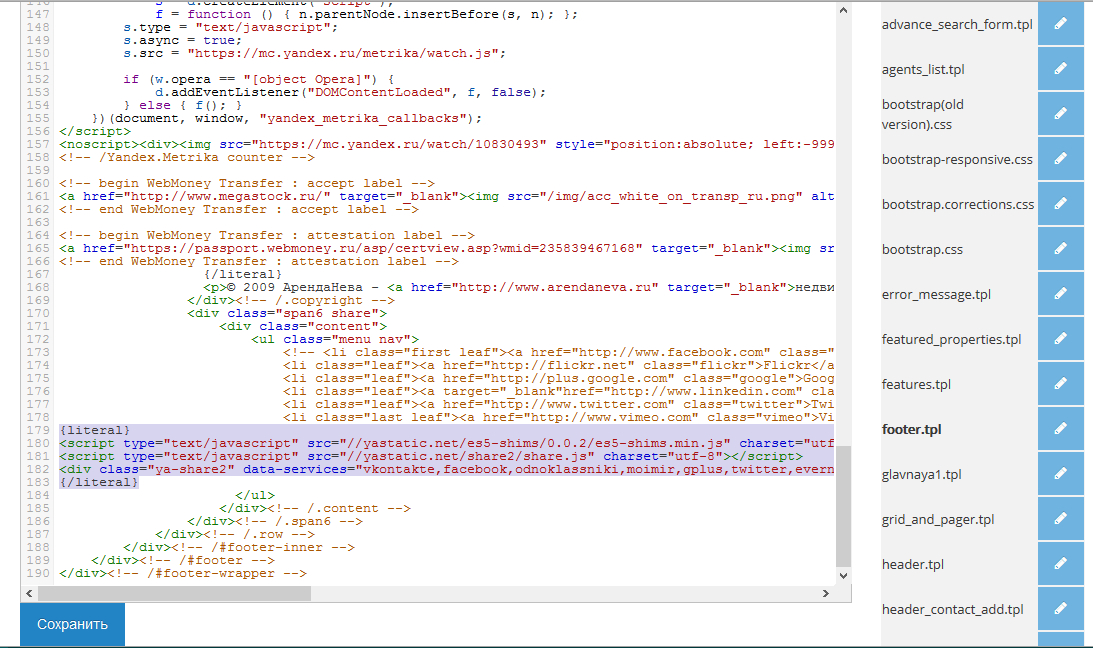The width and height of the screenshot is (1093, 648).
Task: Edit header_contact_add.tpl via pencil icon
Action: [x=1060, y=609]
